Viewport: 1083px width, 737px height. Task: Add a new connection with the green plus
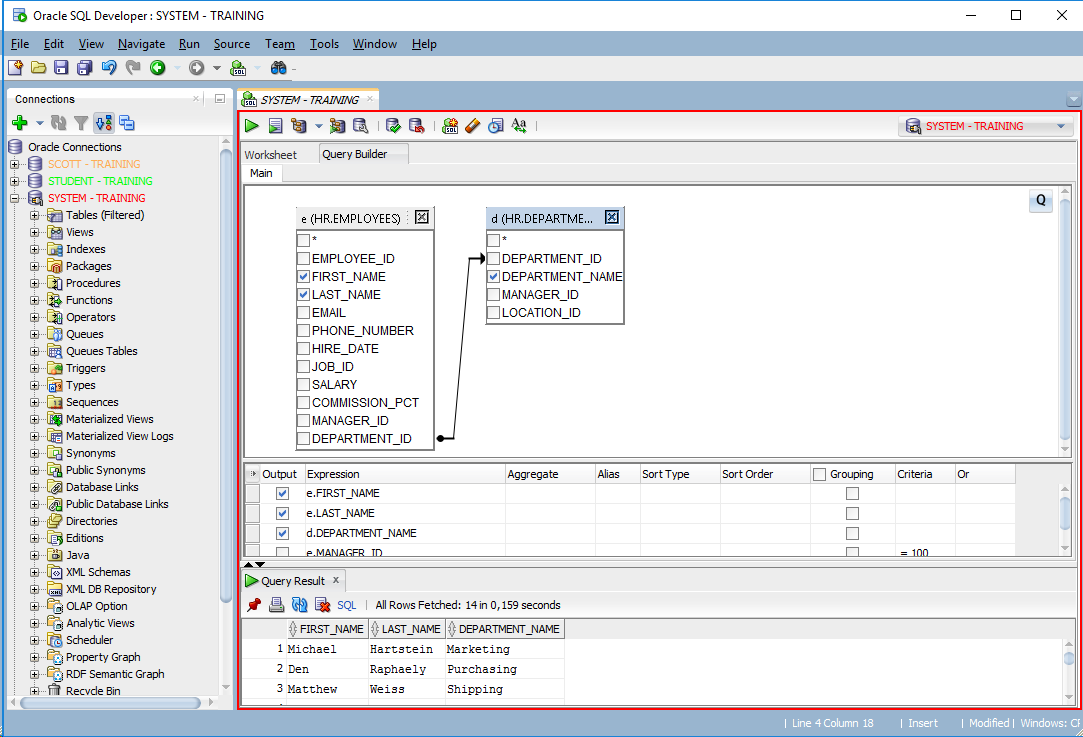(x=19, y=123)
